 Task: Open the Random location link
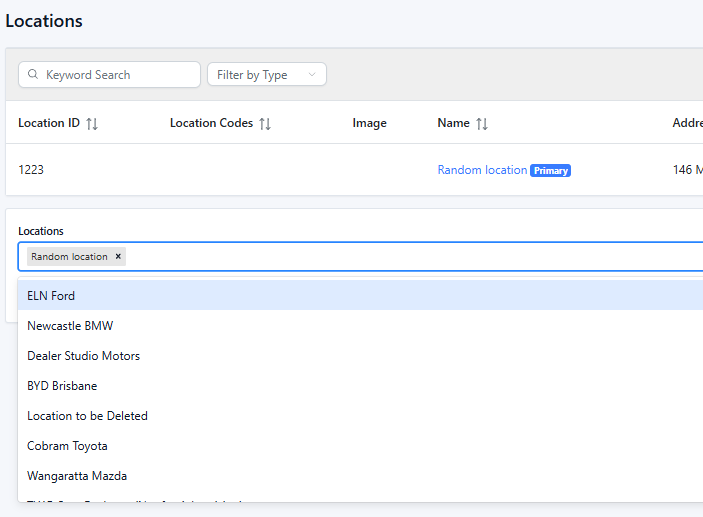pos(482,170)
